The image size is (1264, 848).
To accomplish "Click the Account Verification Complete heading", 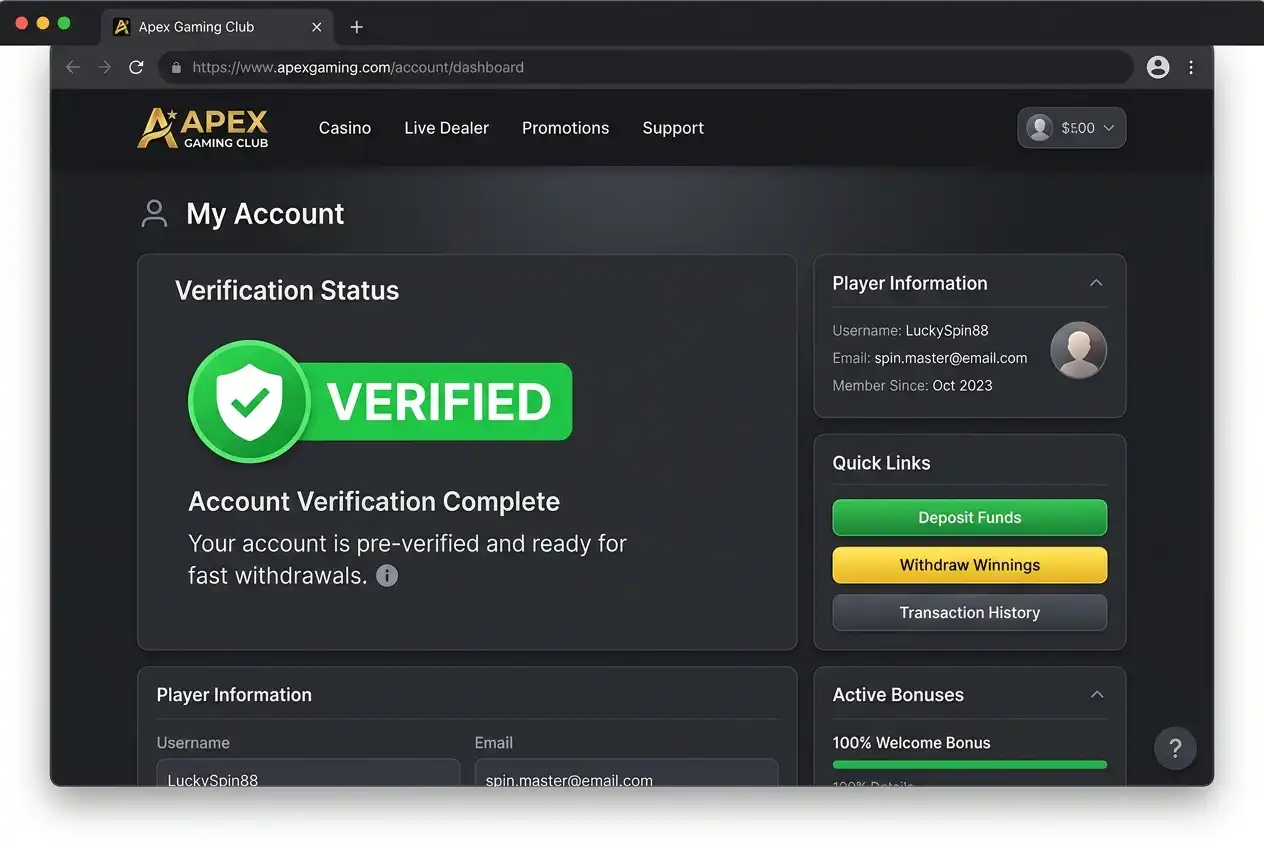I will (x=374, y=502).
